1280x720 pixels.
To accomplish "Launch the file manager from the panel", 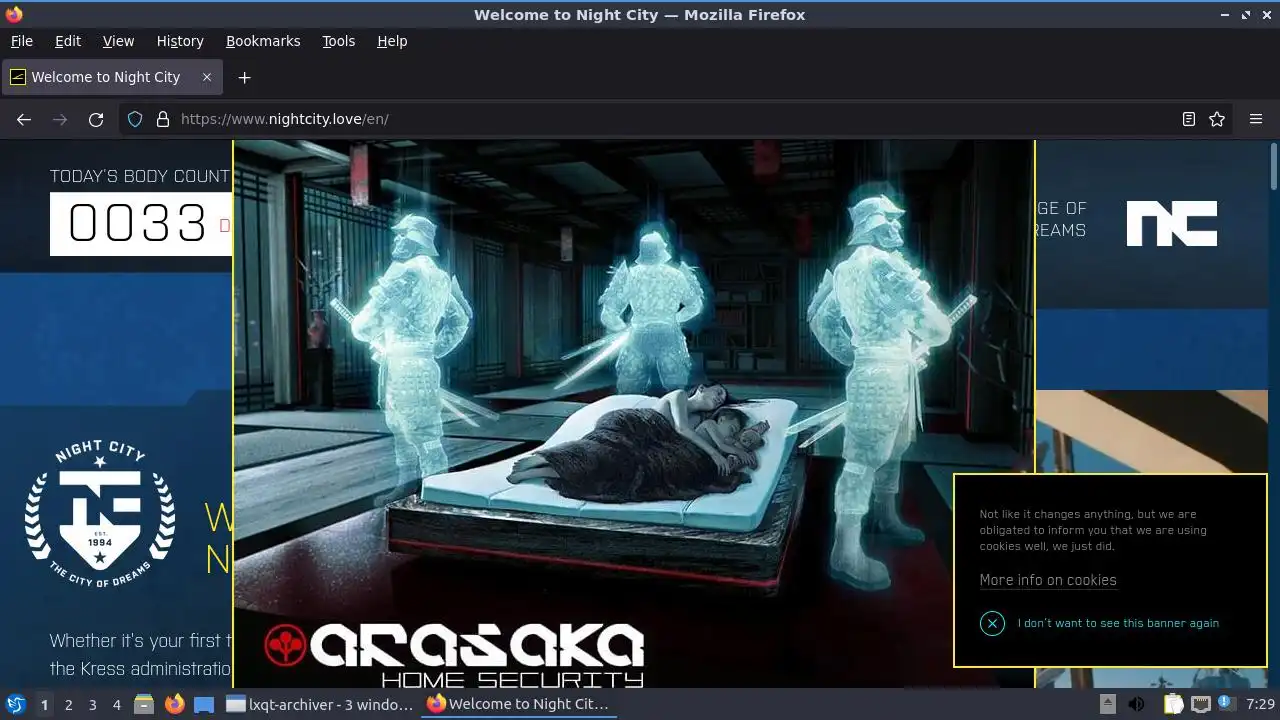I will [144, 704].
